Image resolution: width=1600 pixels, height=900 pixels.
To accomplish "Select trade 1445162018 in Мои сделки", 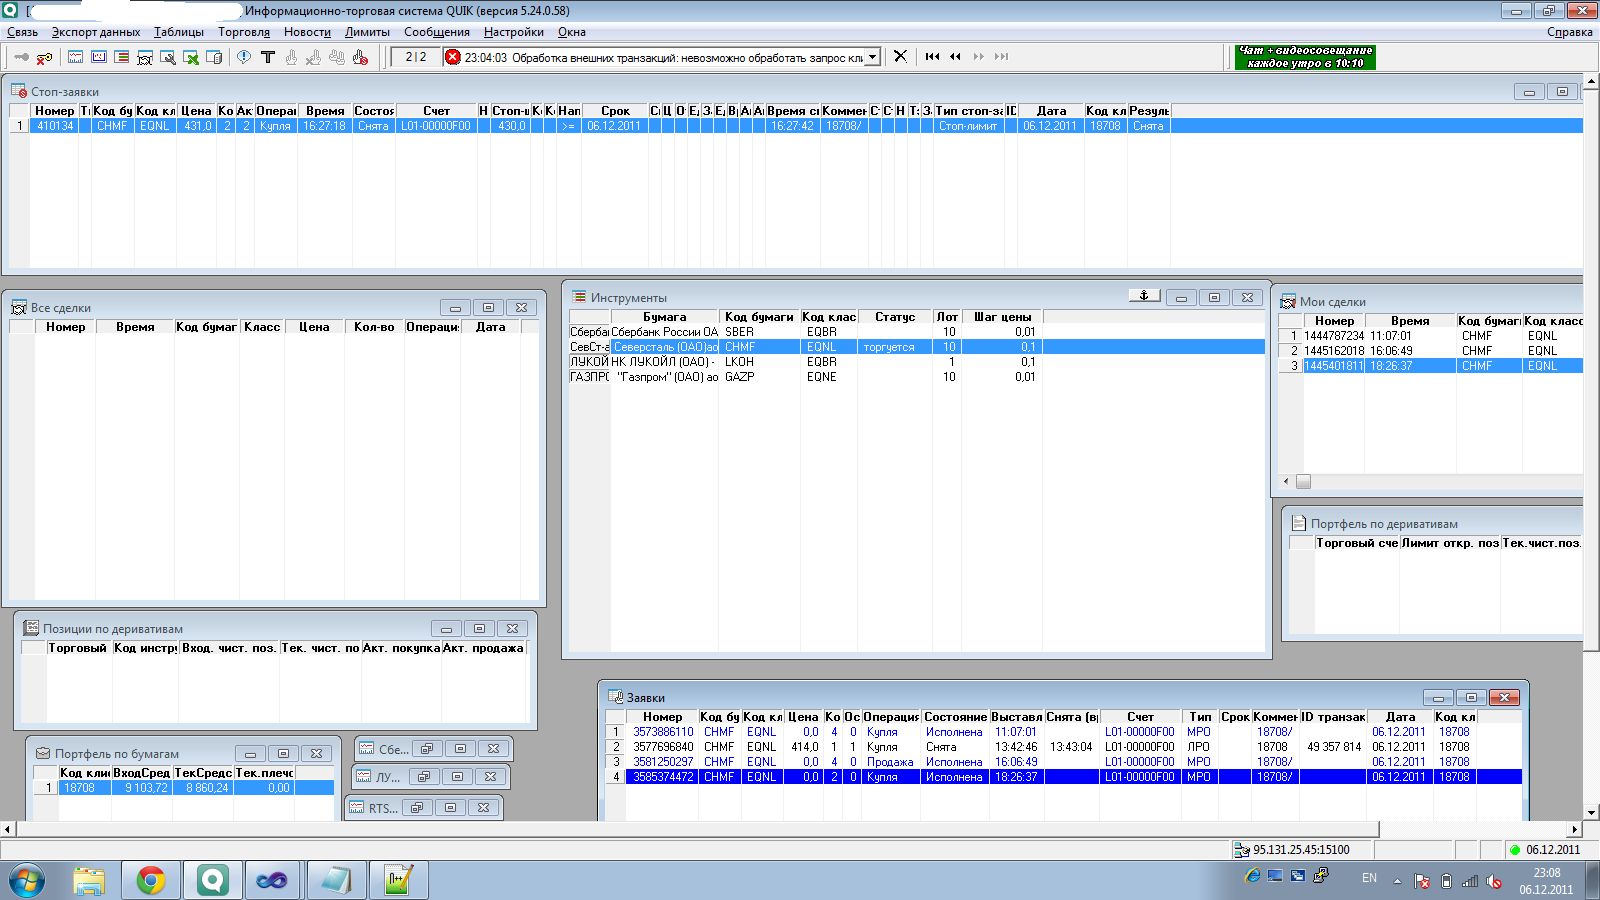I will coord(1430,351).
